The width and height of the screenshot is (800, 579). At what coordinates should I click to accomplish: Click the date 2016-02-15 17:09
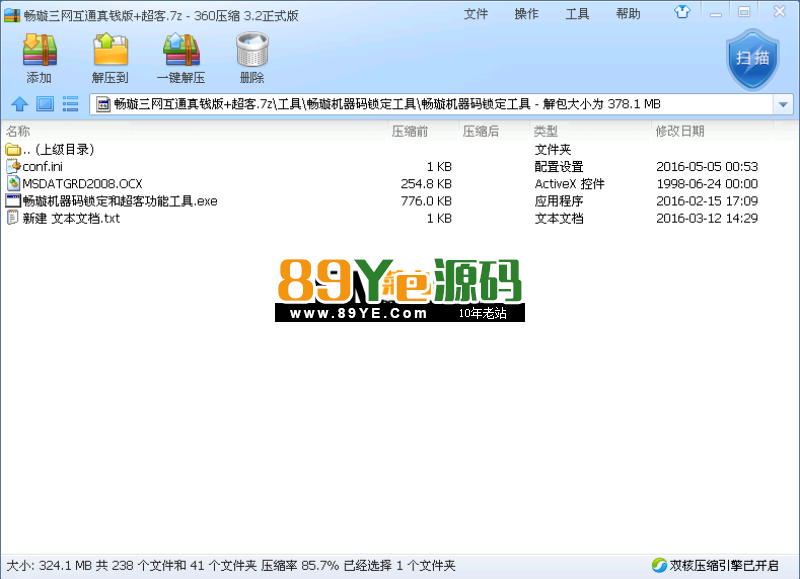coord(707,201)
